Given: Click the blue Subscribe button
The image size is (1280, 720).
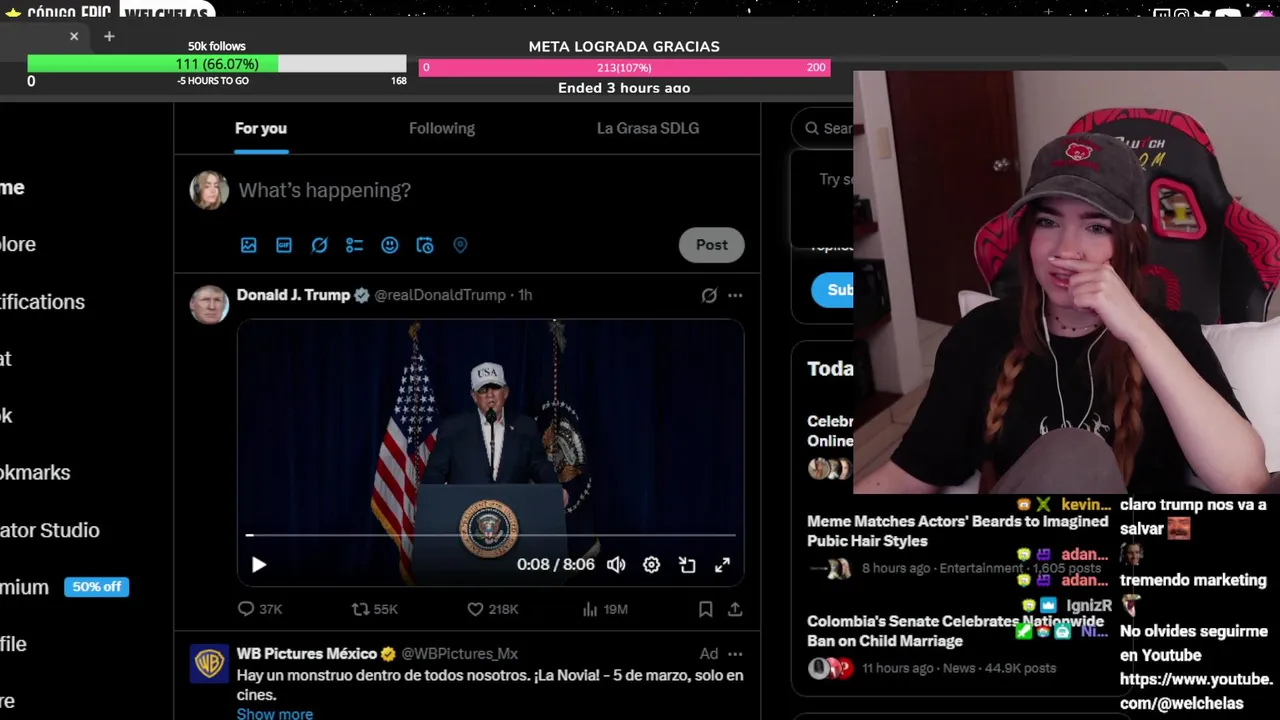Looking at the screenshot, I should click(833, 290).
